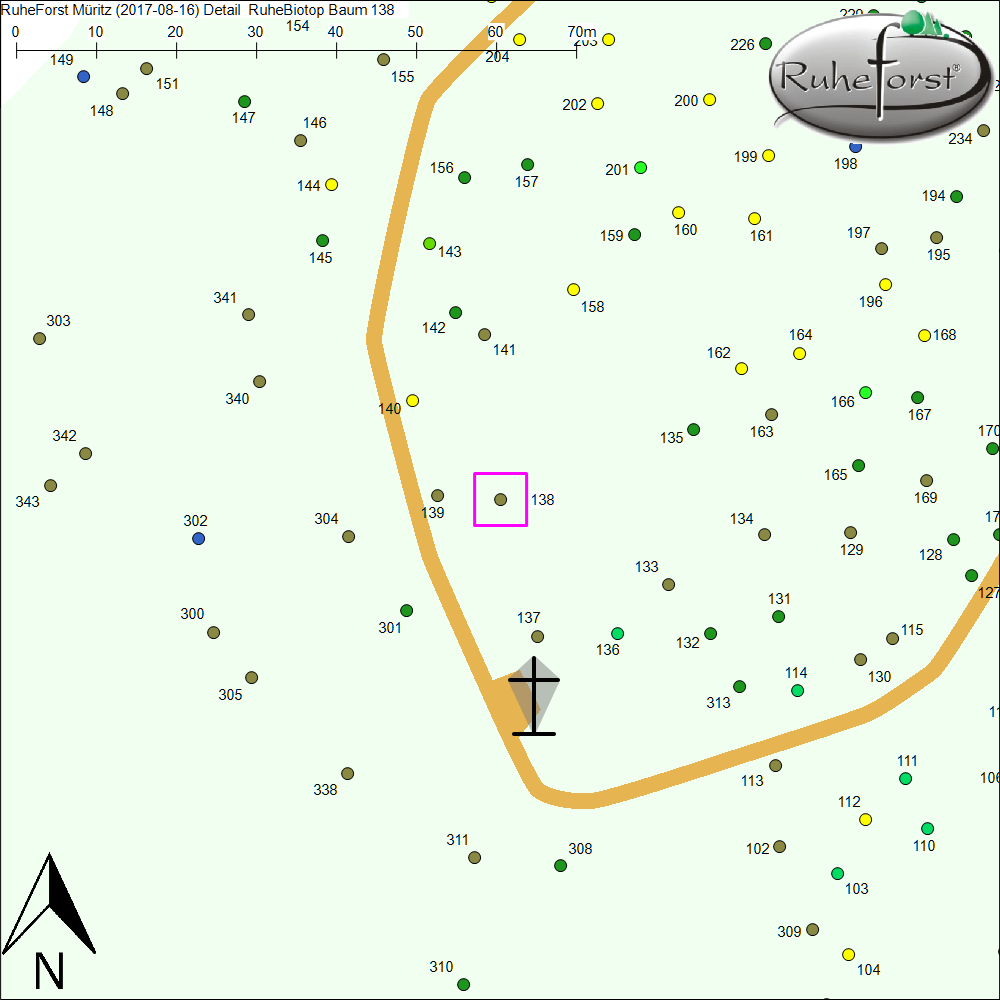Select the blue tree marker 302
This screenshot has height=1000, width=1000.
[x=198, y=539]
